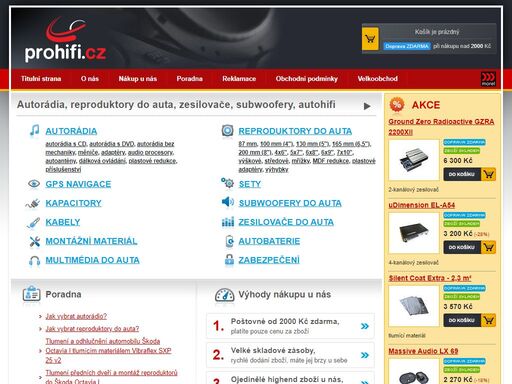Screen dimensions: 512x384
Task: Open the shopping cart icon in header
Action: click(370, 39)
